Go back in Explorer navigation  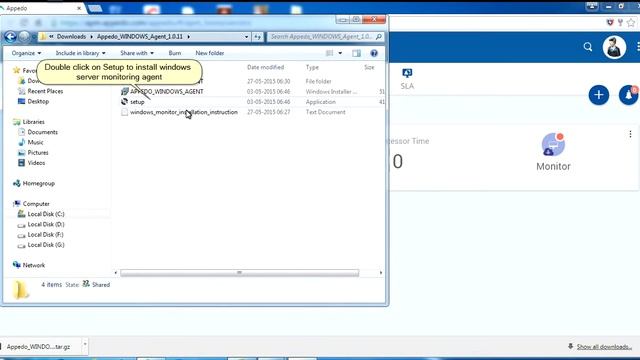pos(10,37)
